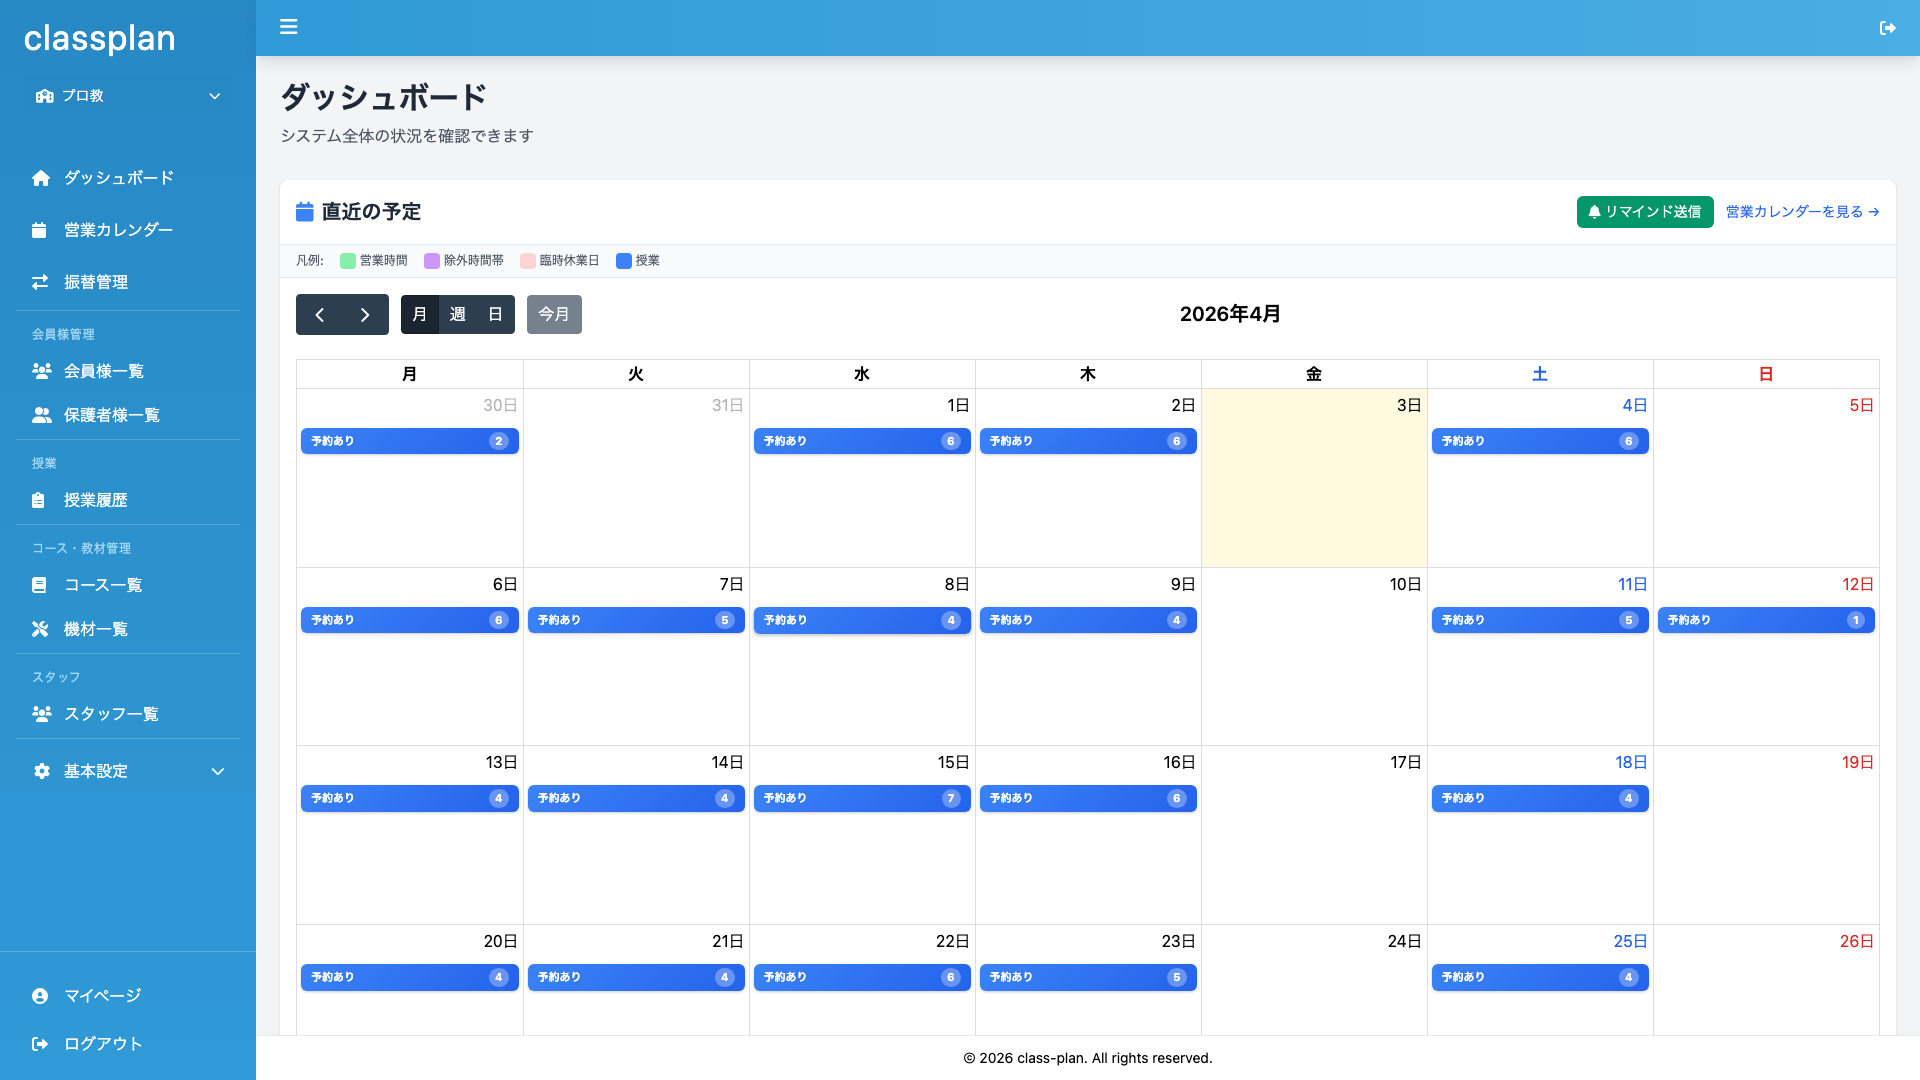Screen dimensions: 1920x1080
Task: Select 月 view on the calendar
Action: [420, 314]
